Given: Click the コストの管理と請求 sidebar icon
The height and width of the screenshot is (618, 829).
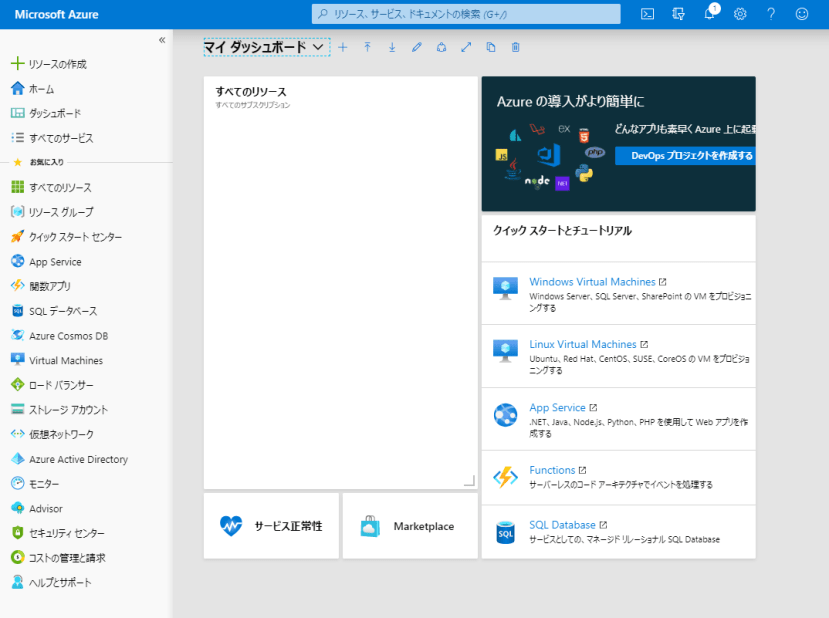Looking at the screenshot, I should pos(17,557).
